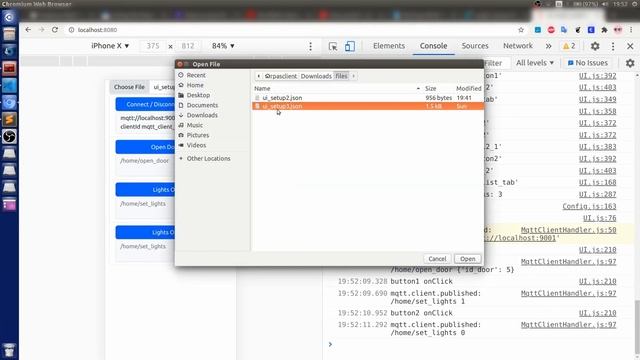
Task: Show more DevTools tabs chevron
Action: (548, 46)
